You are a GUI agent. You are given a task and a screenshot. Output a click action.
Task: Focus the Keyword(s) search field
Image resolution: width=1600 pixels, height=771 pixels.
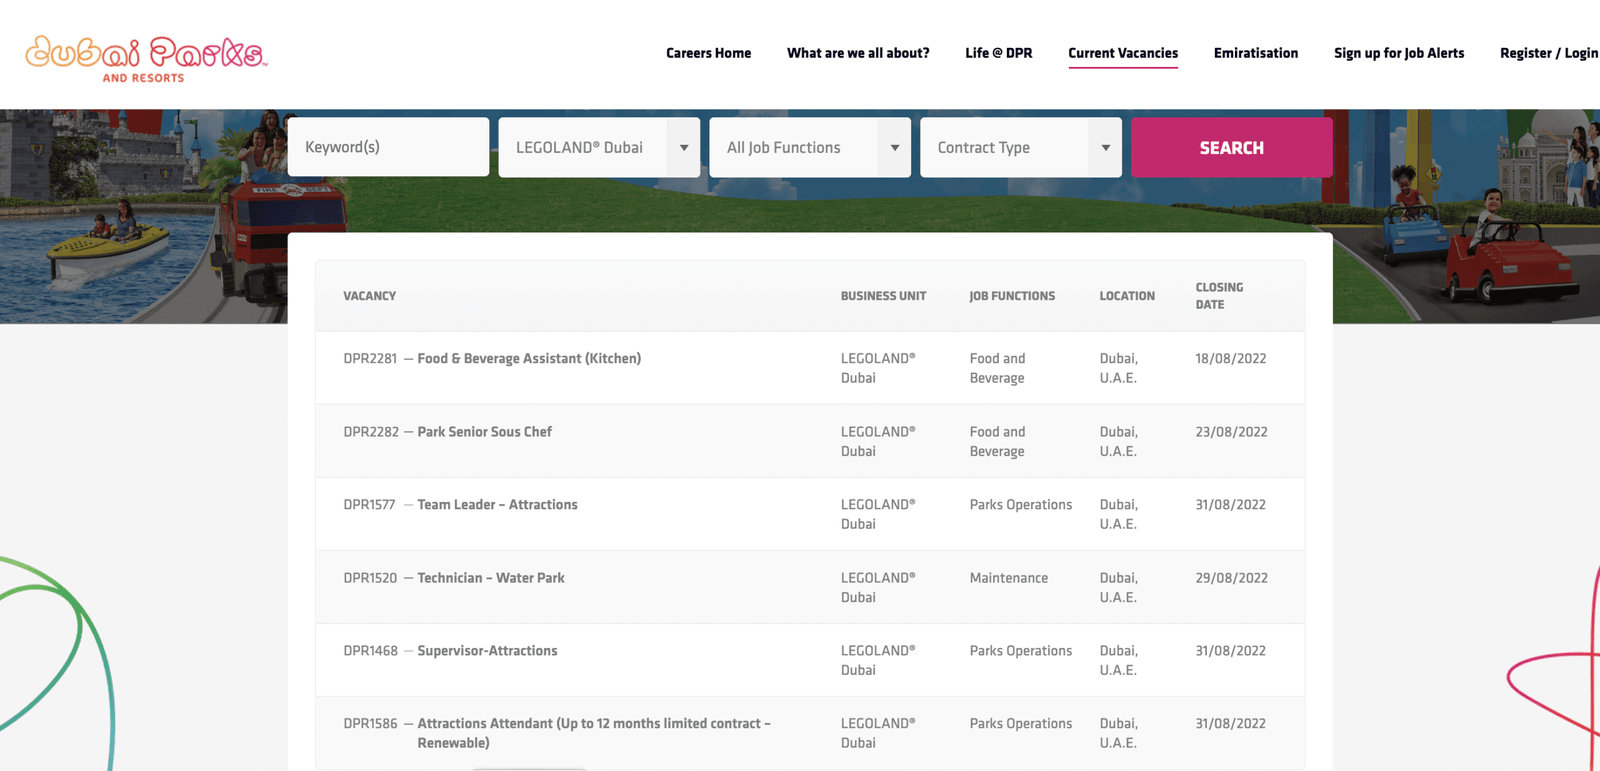click(388, 147)
